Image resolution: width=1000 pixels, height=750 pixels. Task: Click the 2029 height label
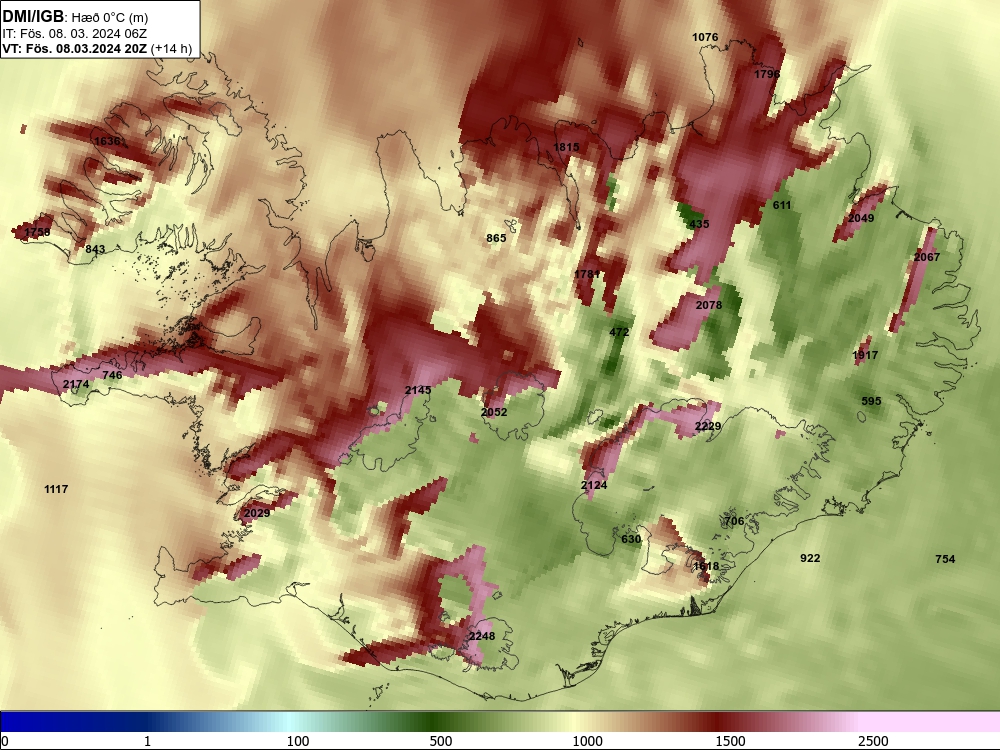tap(257, 513)
